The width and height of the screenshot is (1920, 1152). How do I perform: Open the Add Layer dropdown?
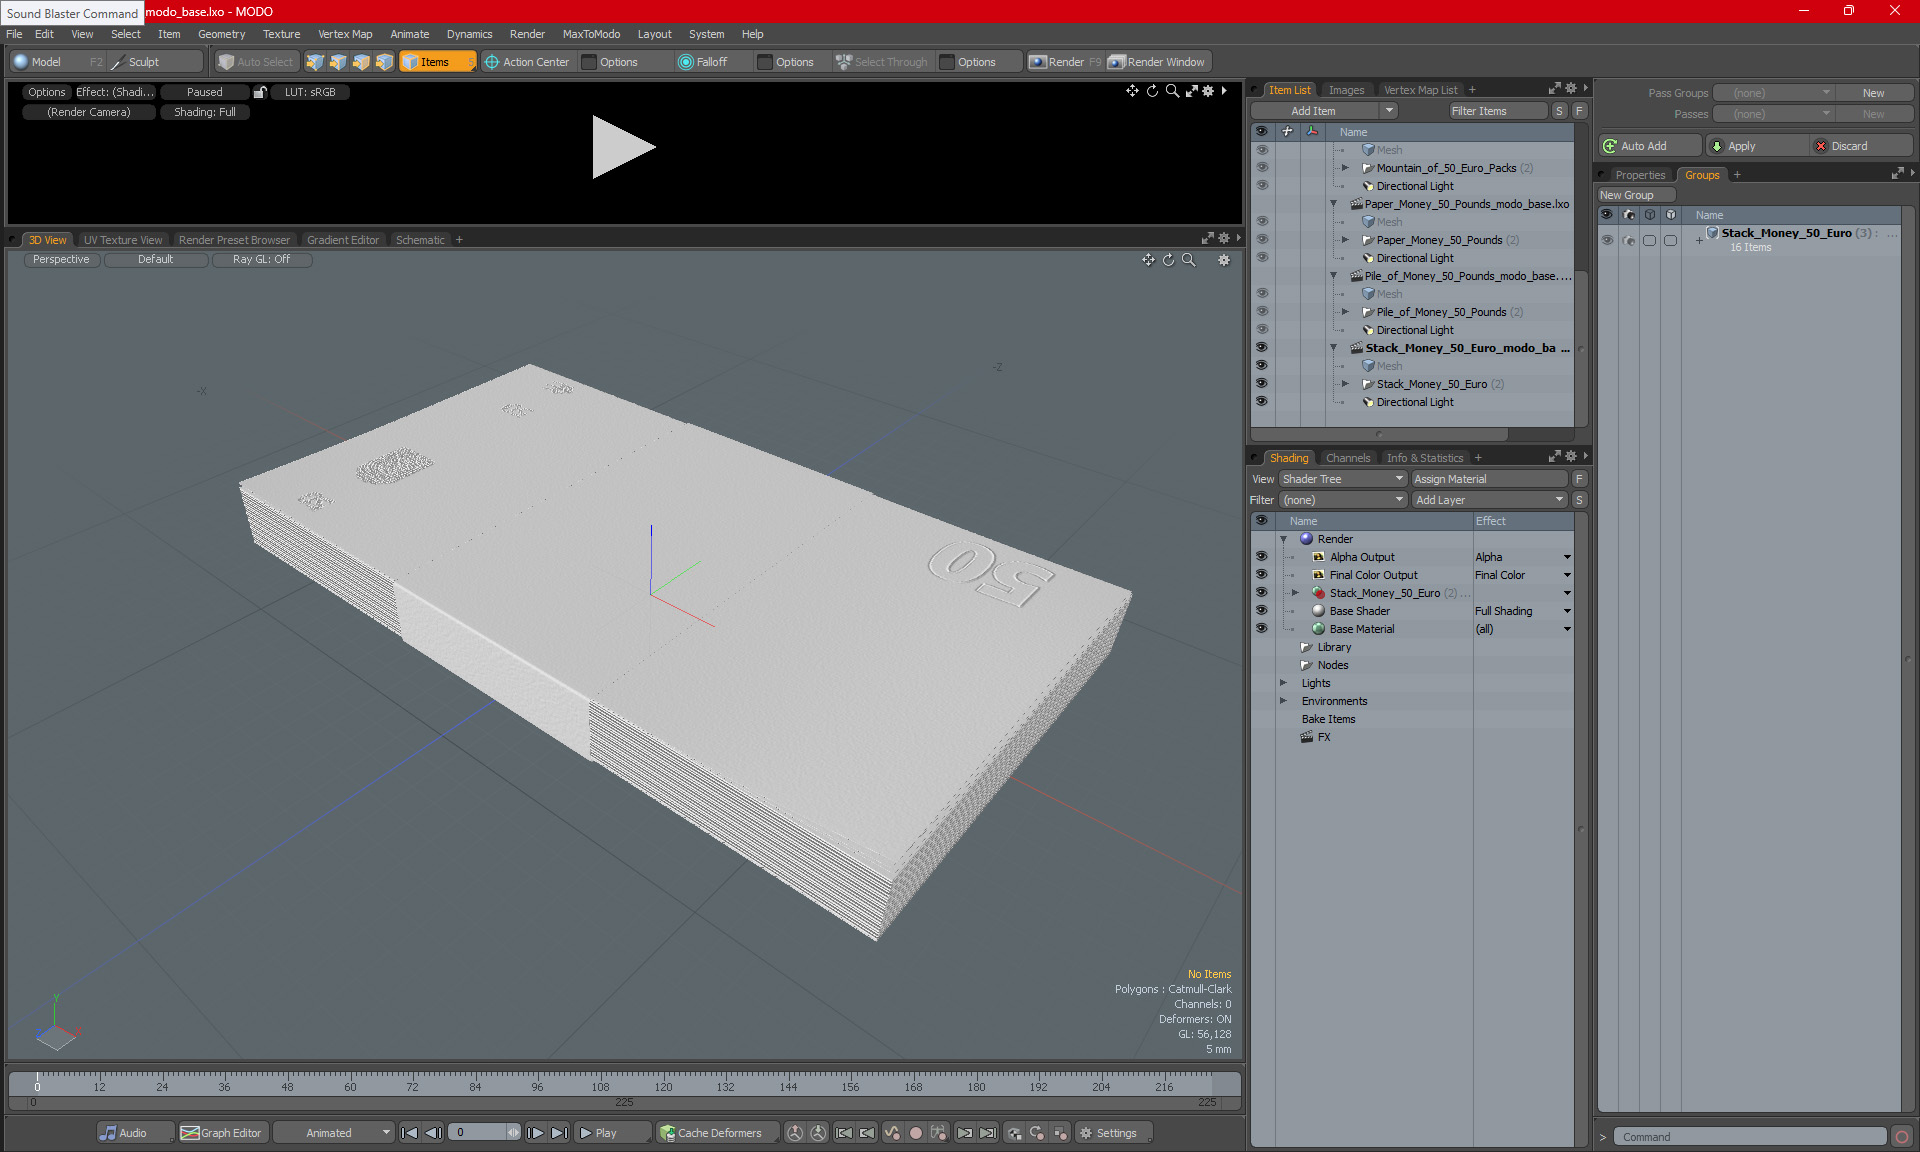tap(1488, 500)
